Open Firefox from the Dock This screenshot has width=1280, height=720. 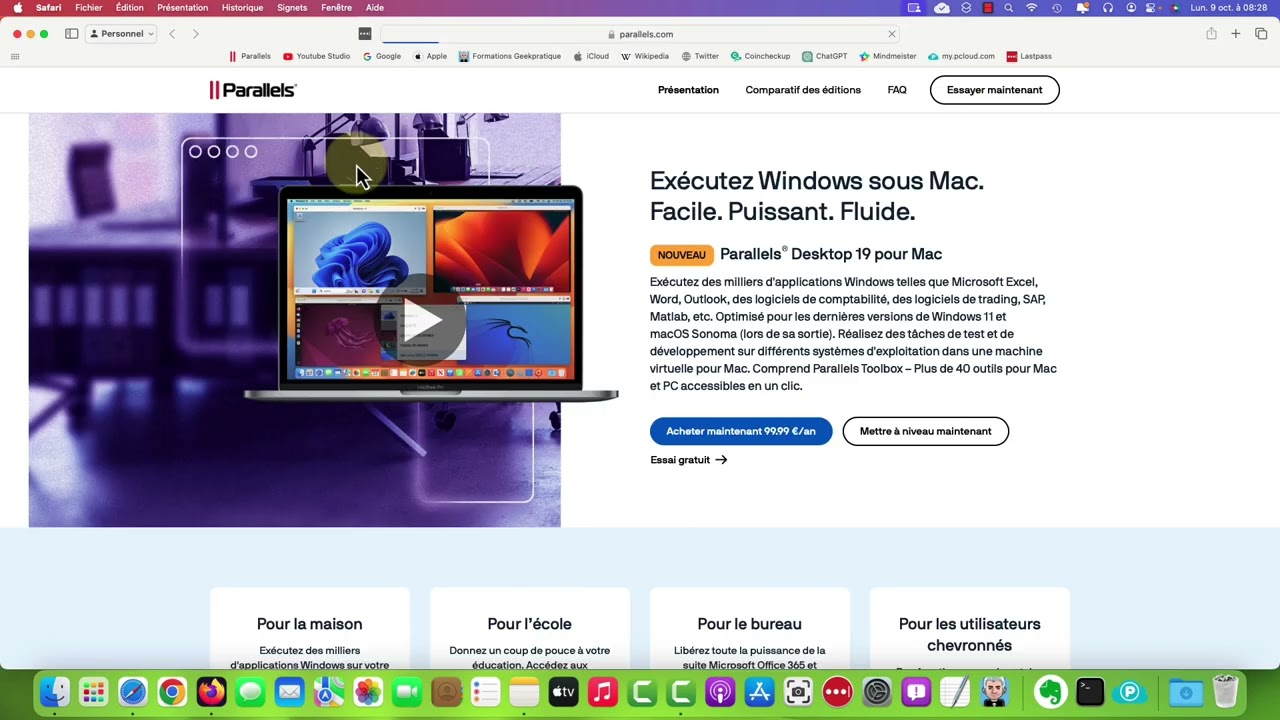211,692
